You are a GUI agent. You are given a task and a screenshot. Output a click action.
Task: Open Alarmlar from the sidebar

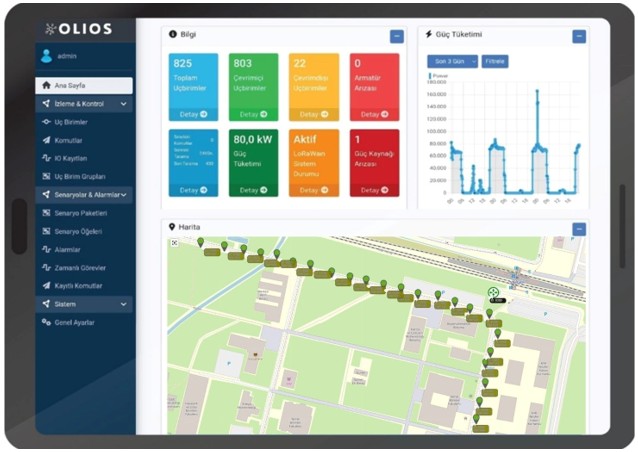click(x=67, y=249)
